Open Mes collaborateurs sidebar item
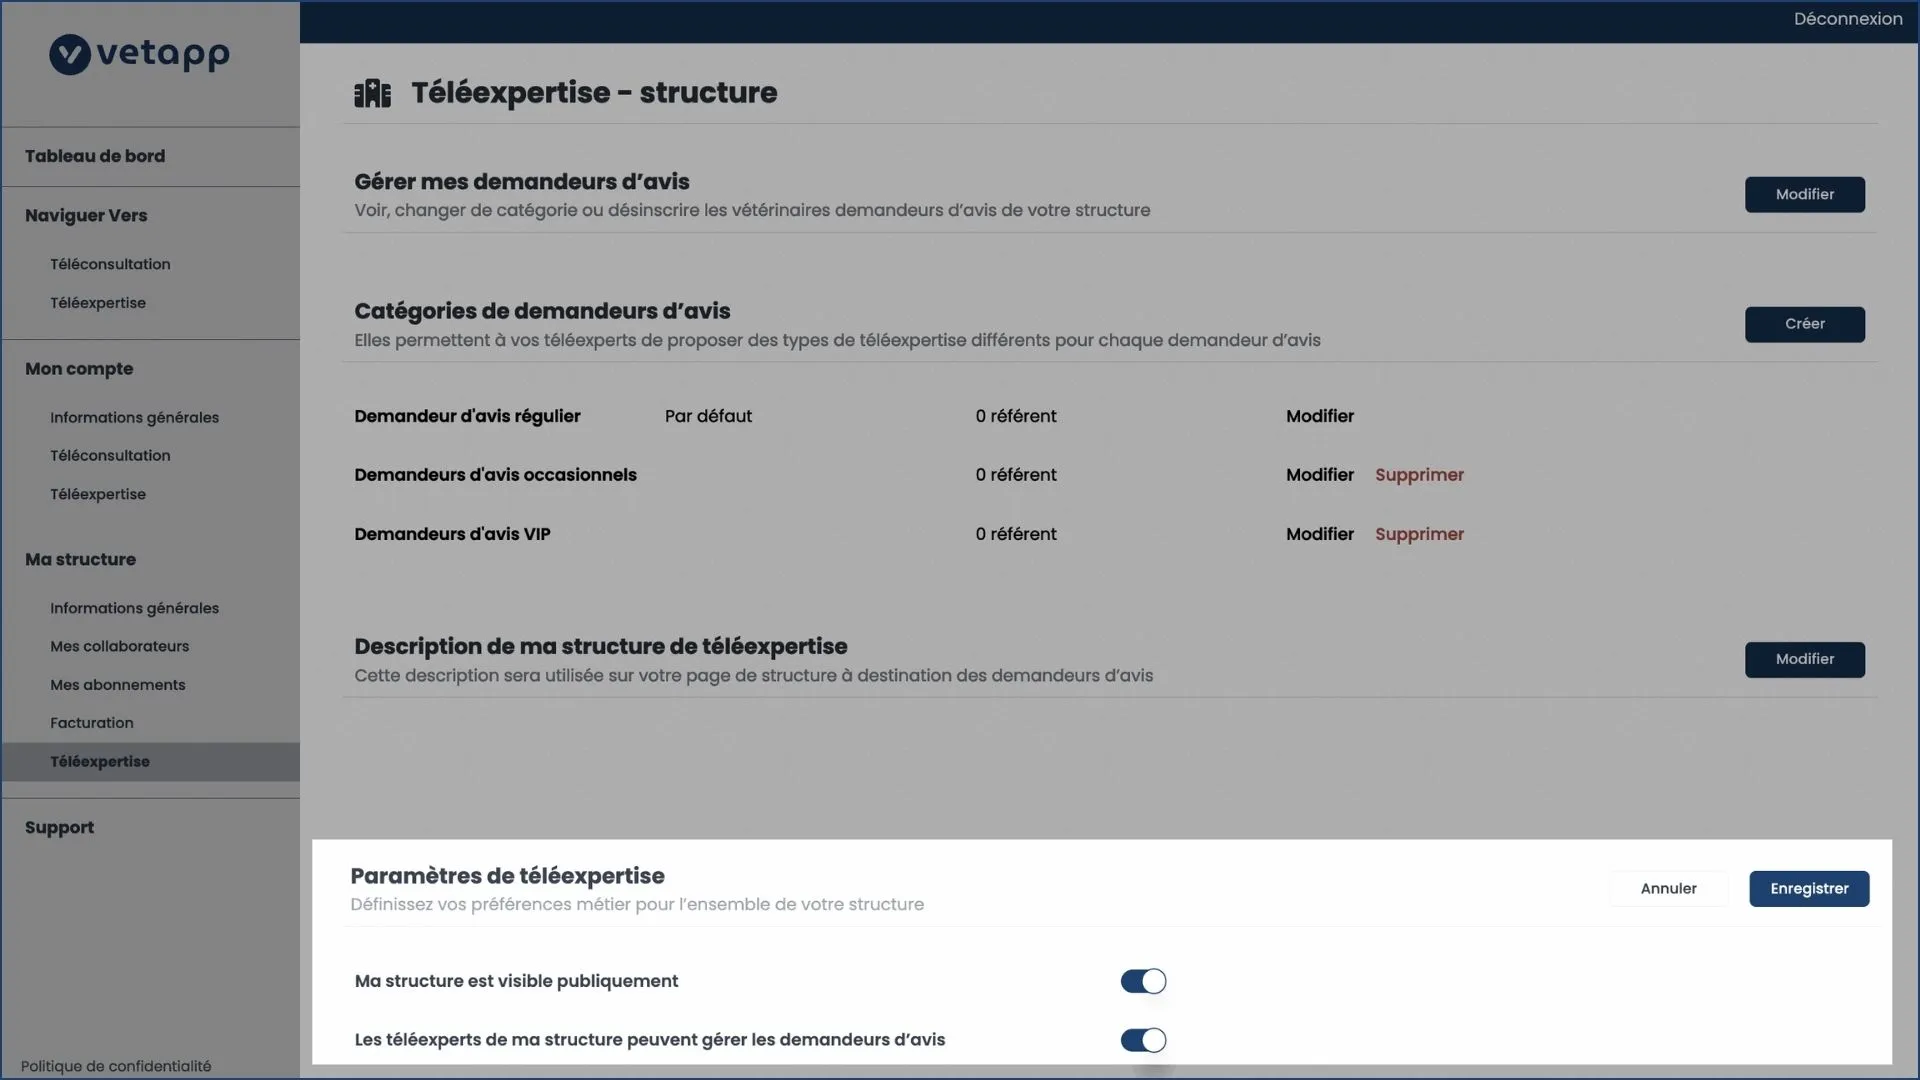Screen dimensions: 1920x1080 [119, 646]
